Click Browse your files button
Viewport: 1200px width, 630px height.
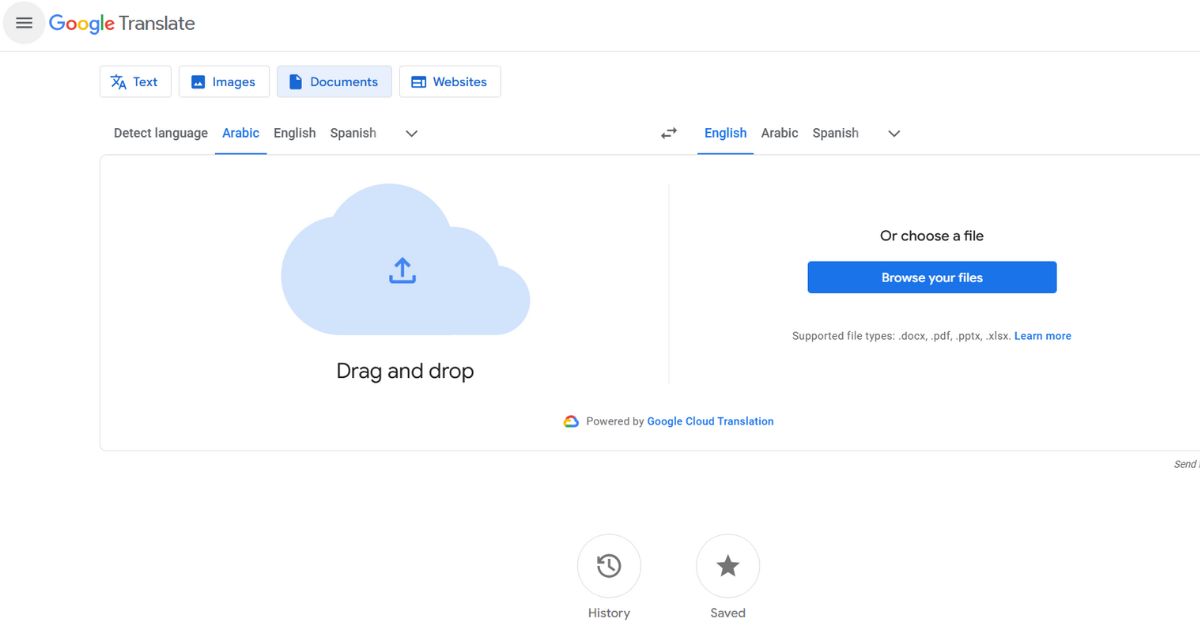point(932,277)
